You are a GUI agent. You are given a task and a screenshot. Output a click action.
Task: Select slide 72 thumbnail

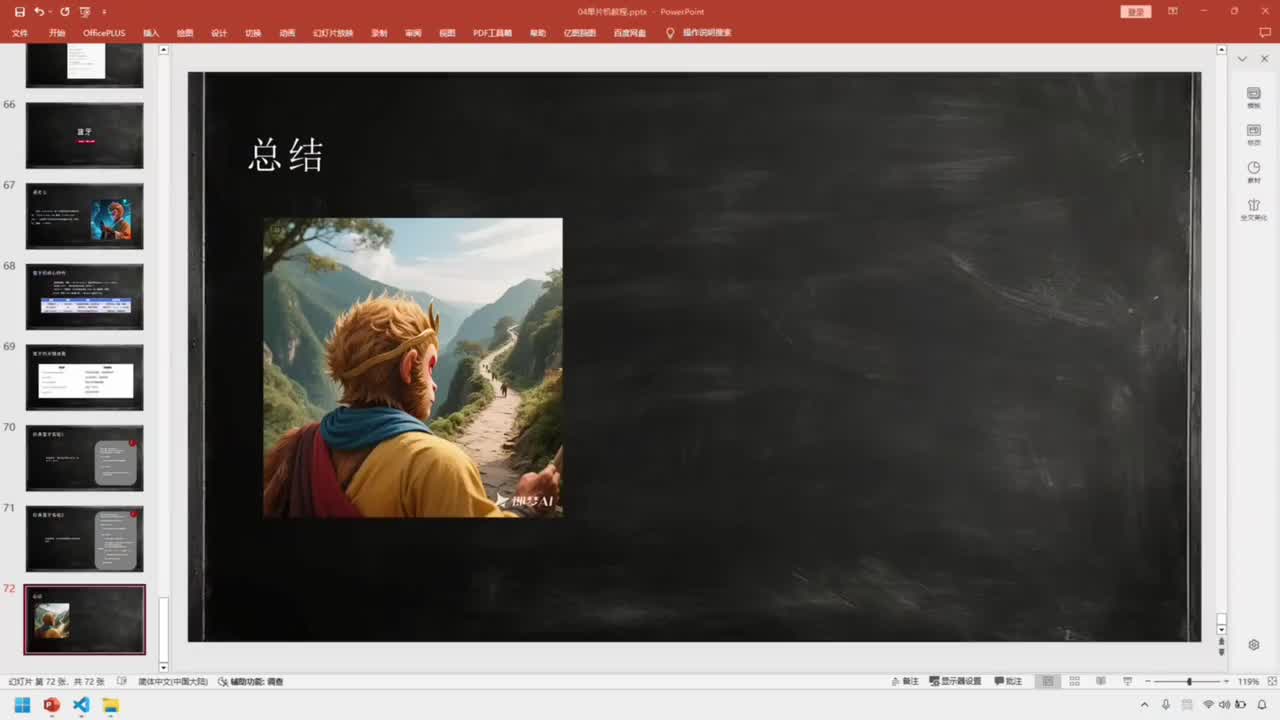(85, 620)
